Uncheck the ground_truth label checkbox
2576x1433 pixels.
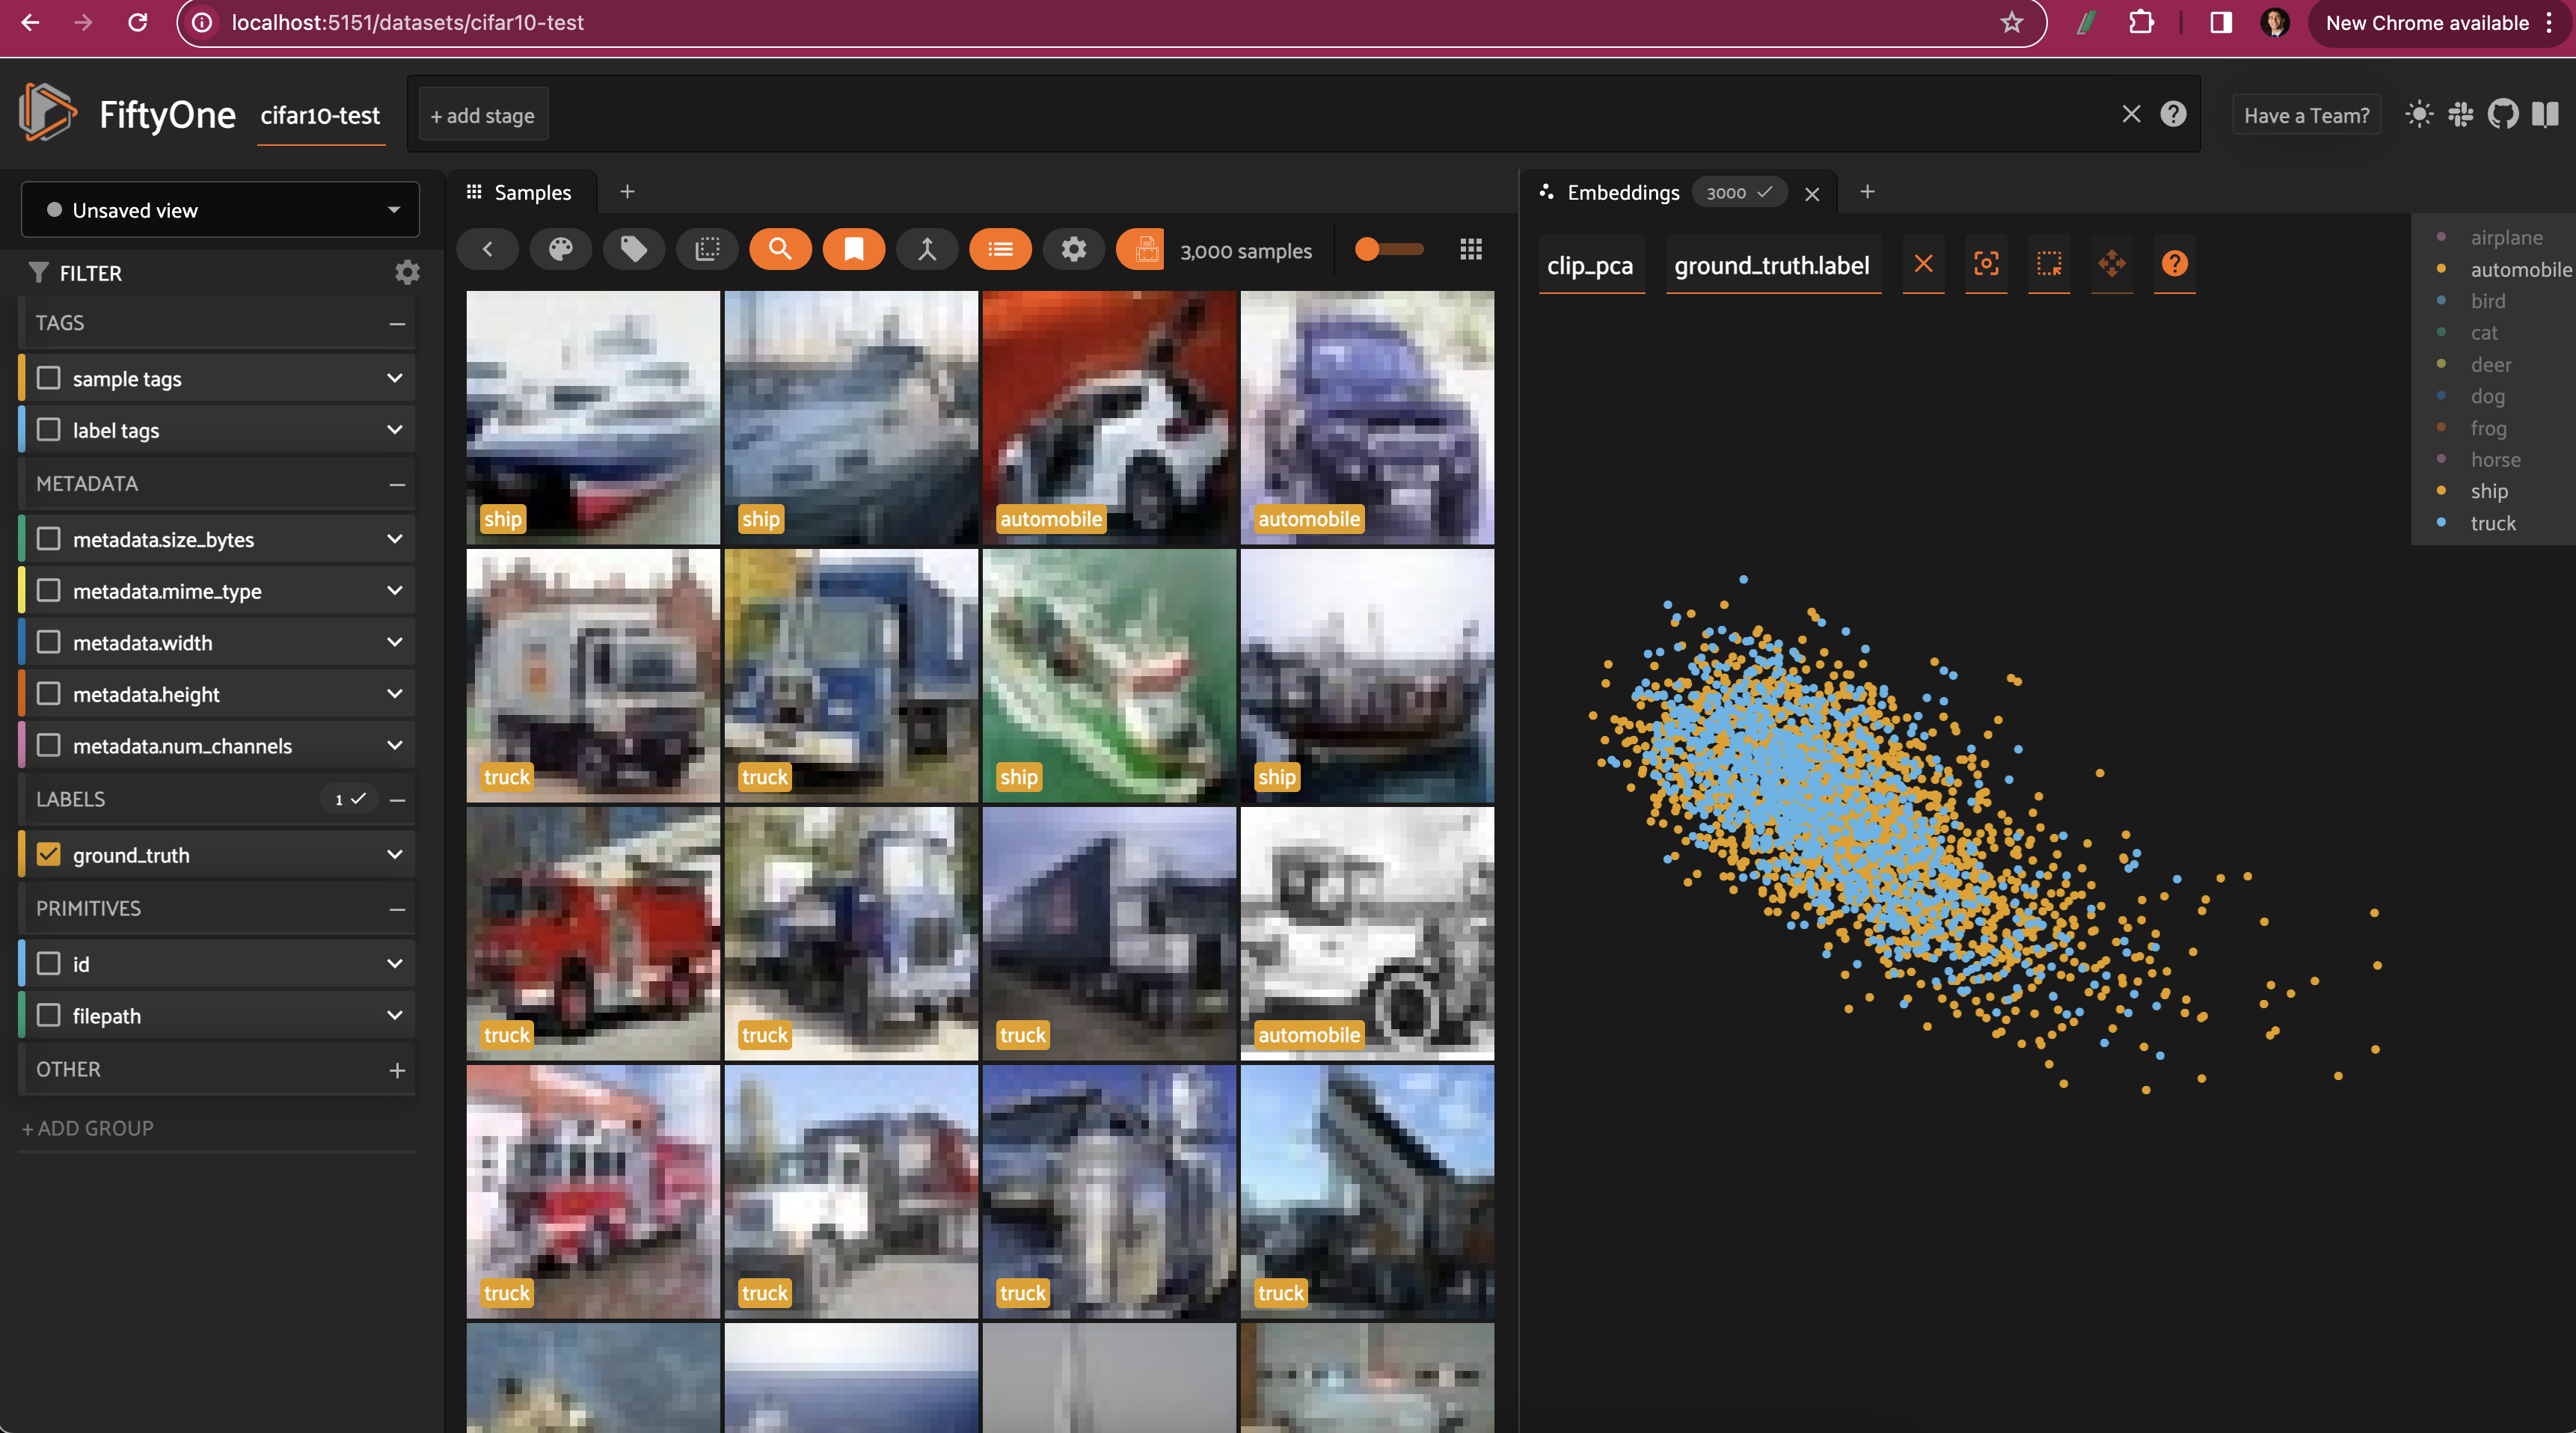48,854
